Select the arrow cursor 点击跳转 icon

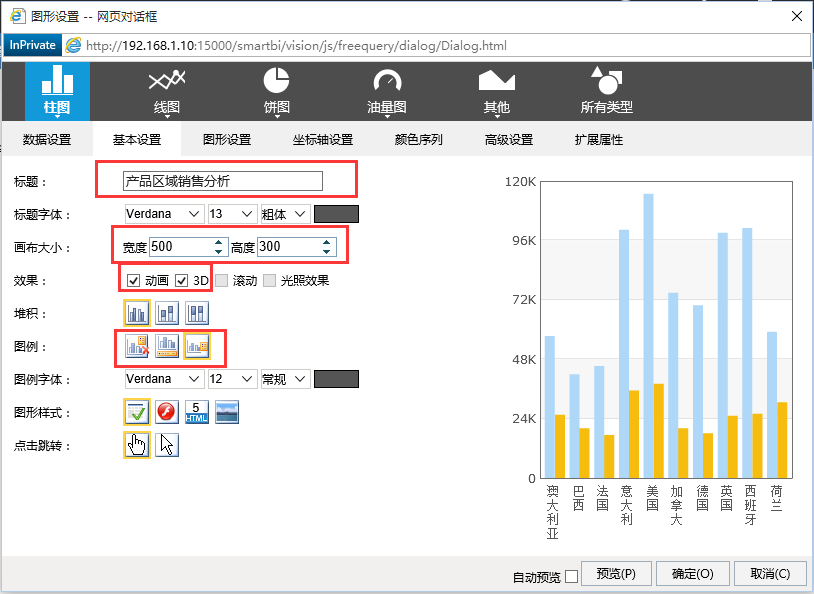[x=167, y=445]
